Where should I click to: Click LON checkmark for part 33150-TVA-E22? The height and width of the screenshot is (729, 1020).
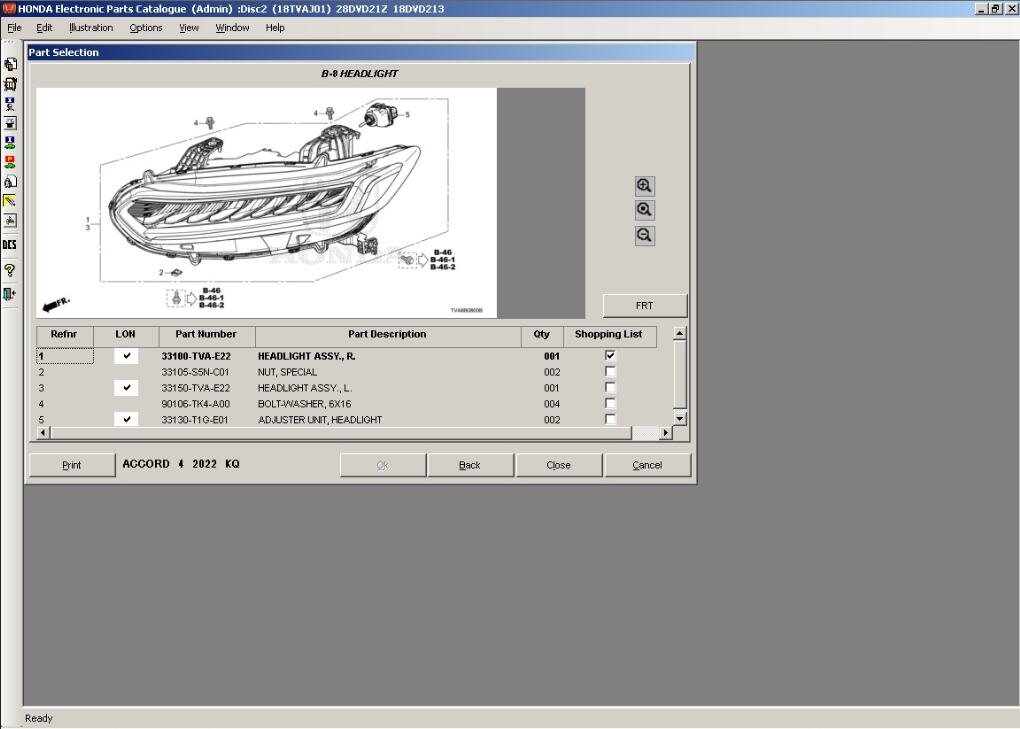126,388
